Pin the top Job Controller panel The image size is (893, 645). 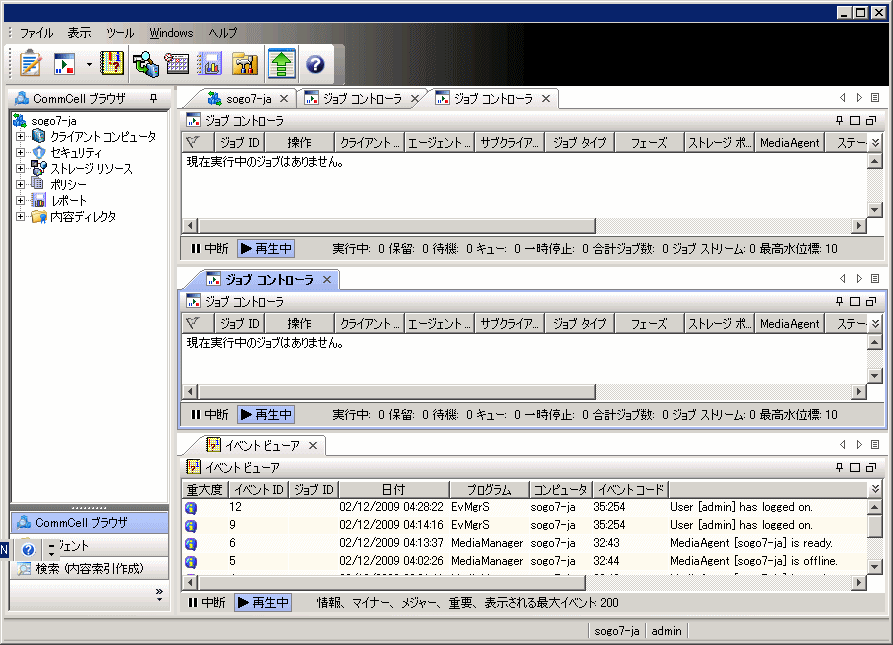[837, 119]
